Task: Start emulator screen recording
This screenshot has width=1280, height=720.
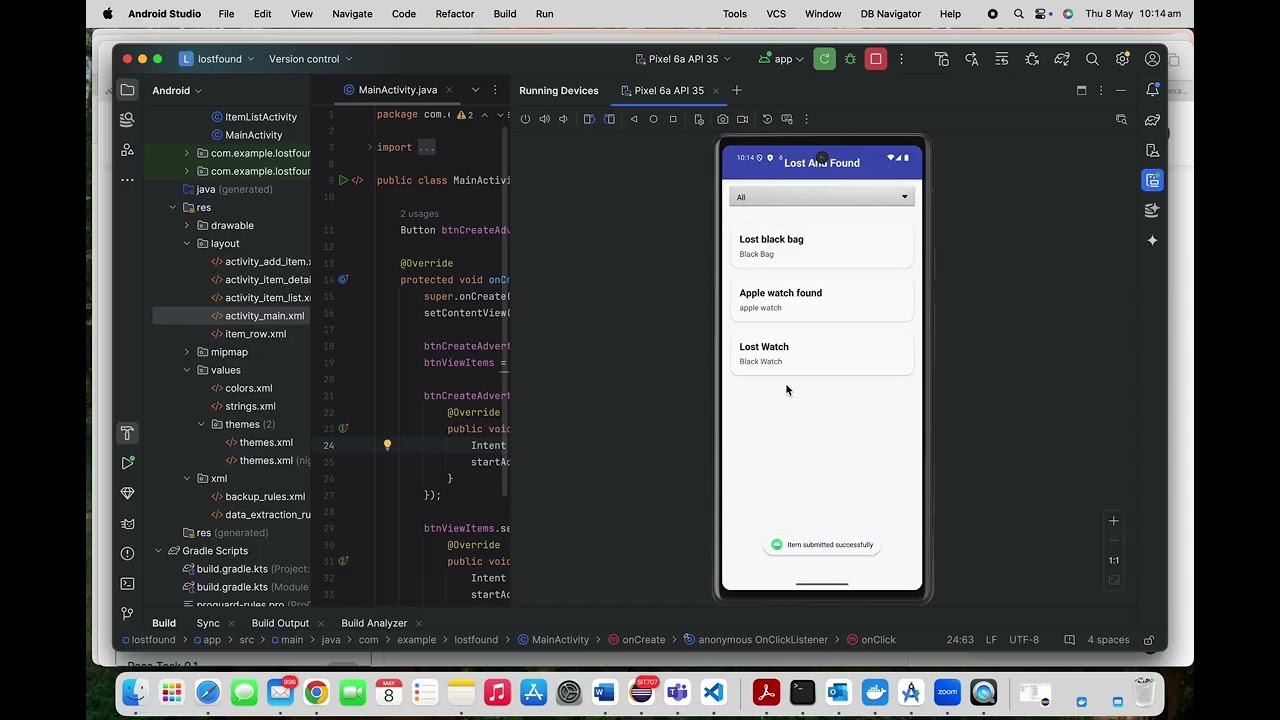Action: pyautogui.click(x=742, y=119)
